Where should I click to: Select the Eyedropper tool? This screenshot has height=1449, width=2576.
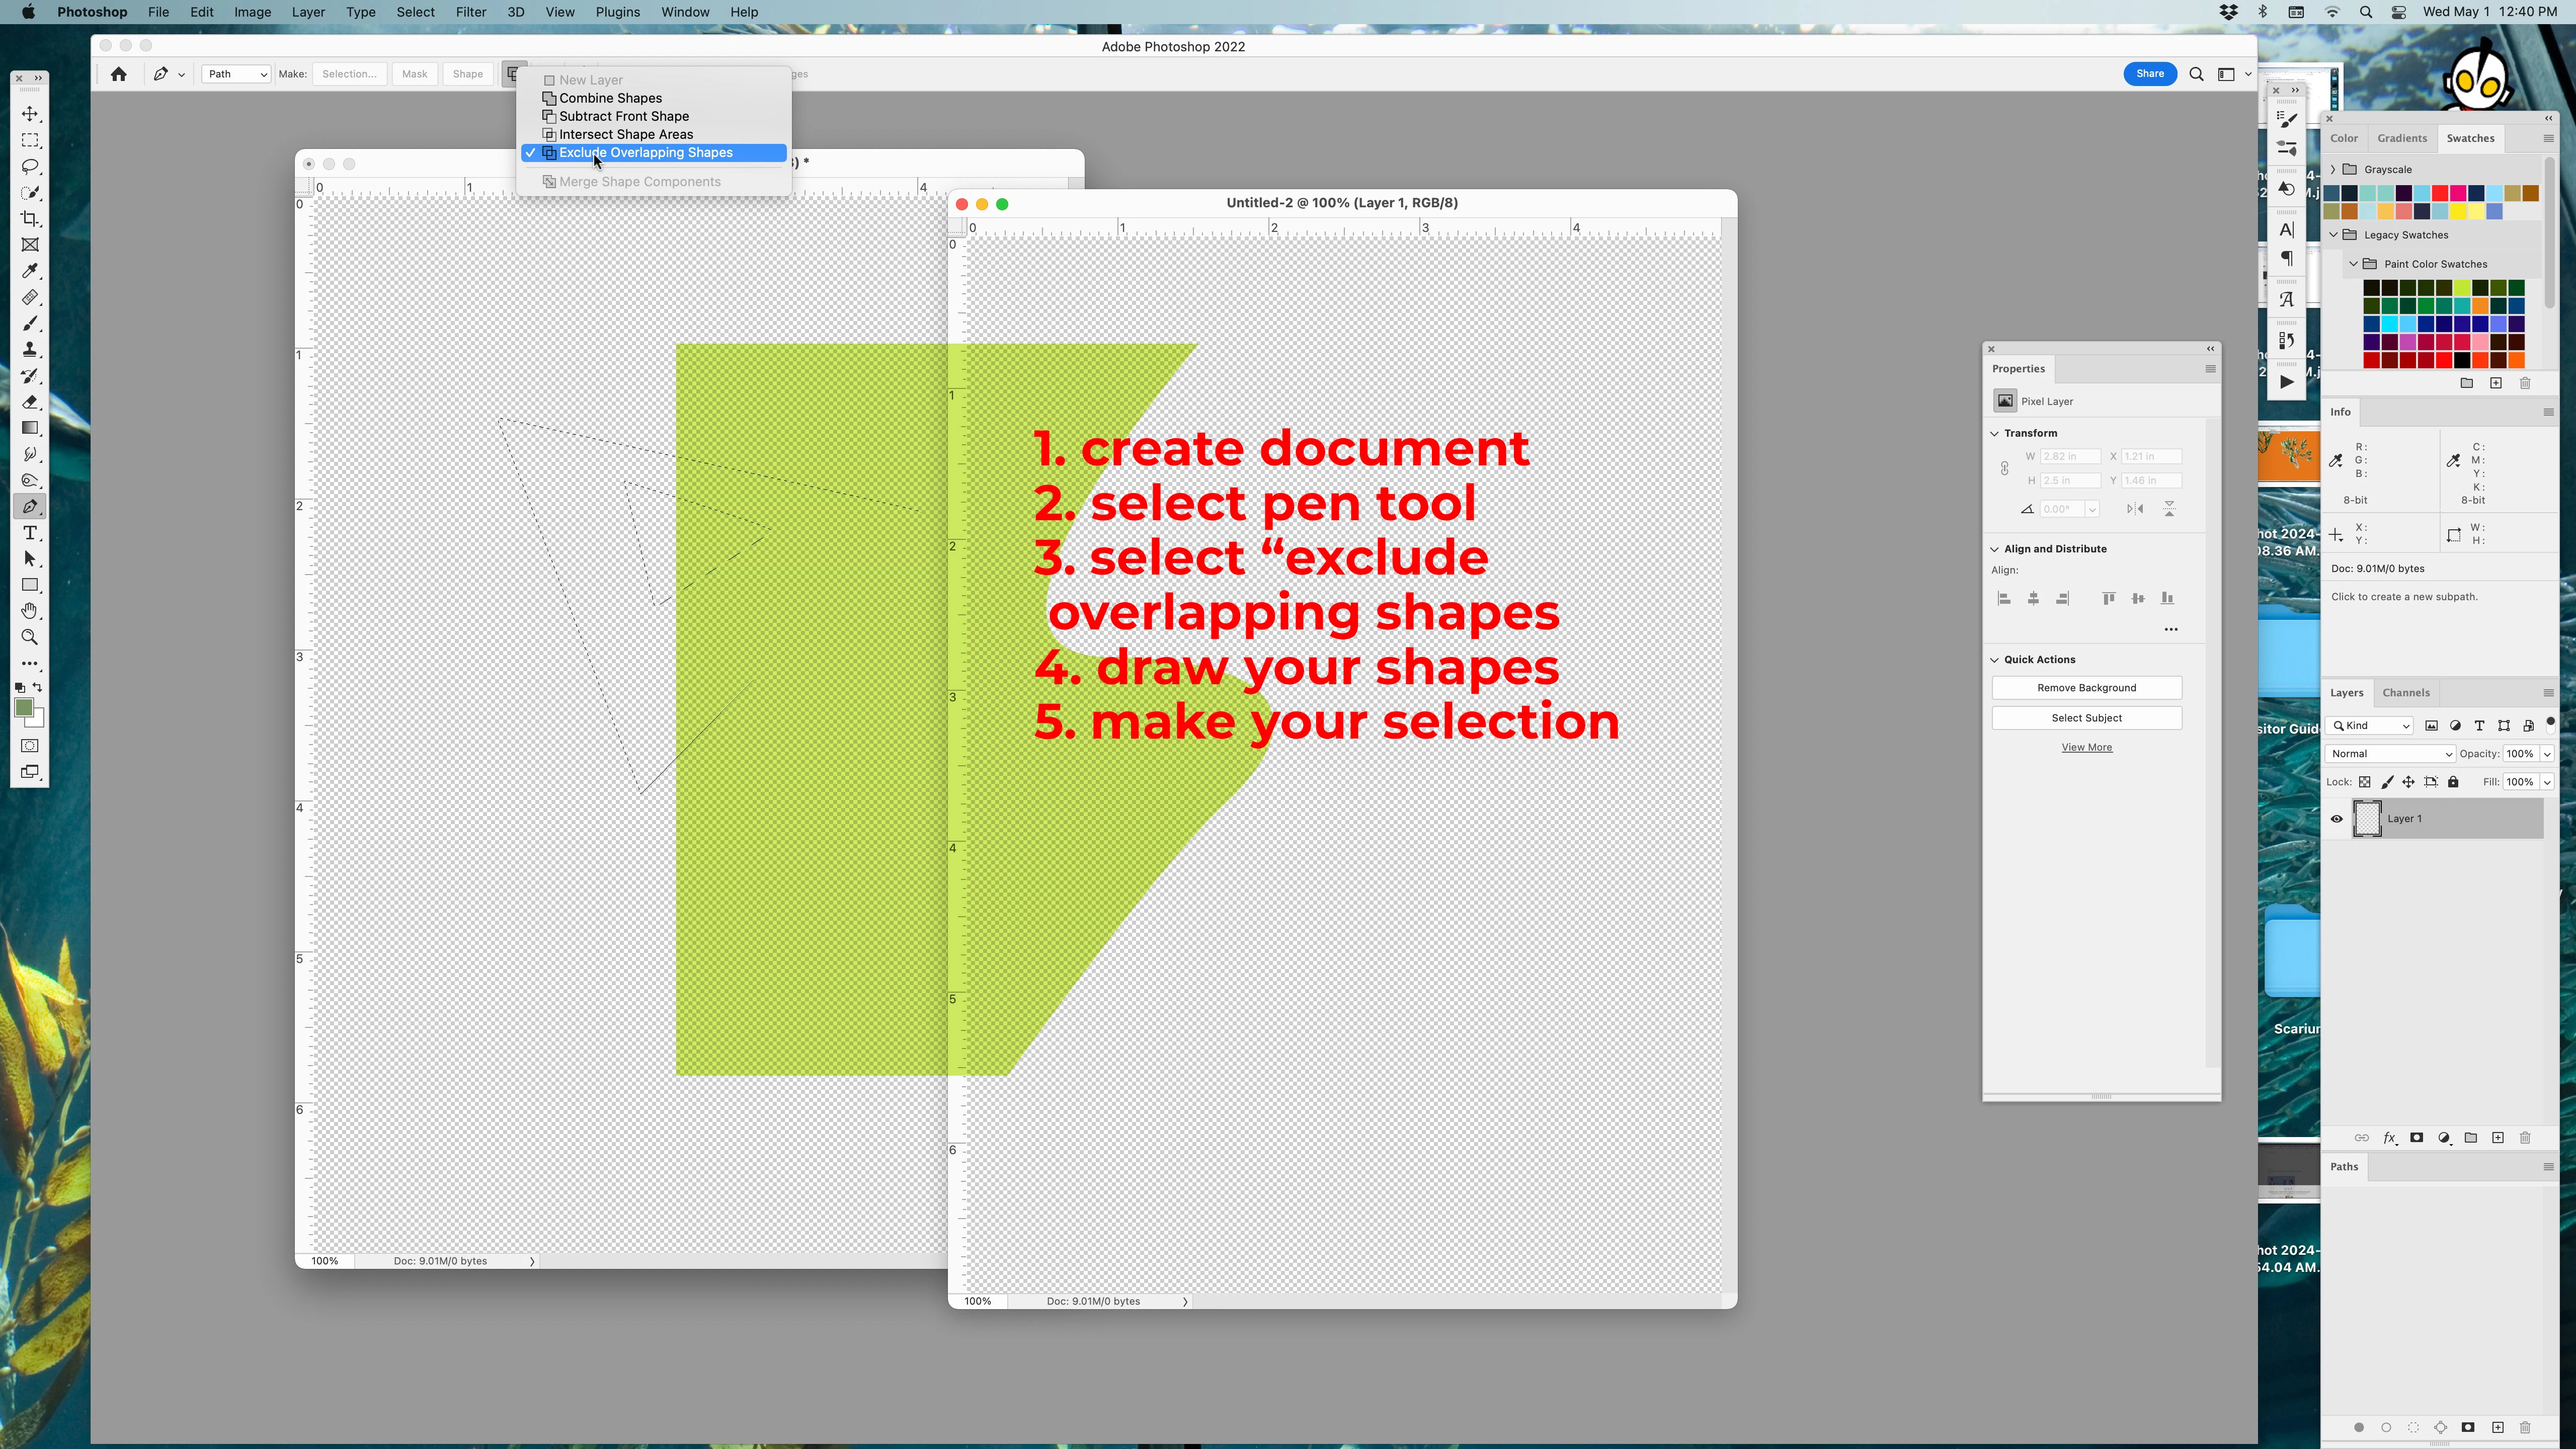[x=30, y=271]
